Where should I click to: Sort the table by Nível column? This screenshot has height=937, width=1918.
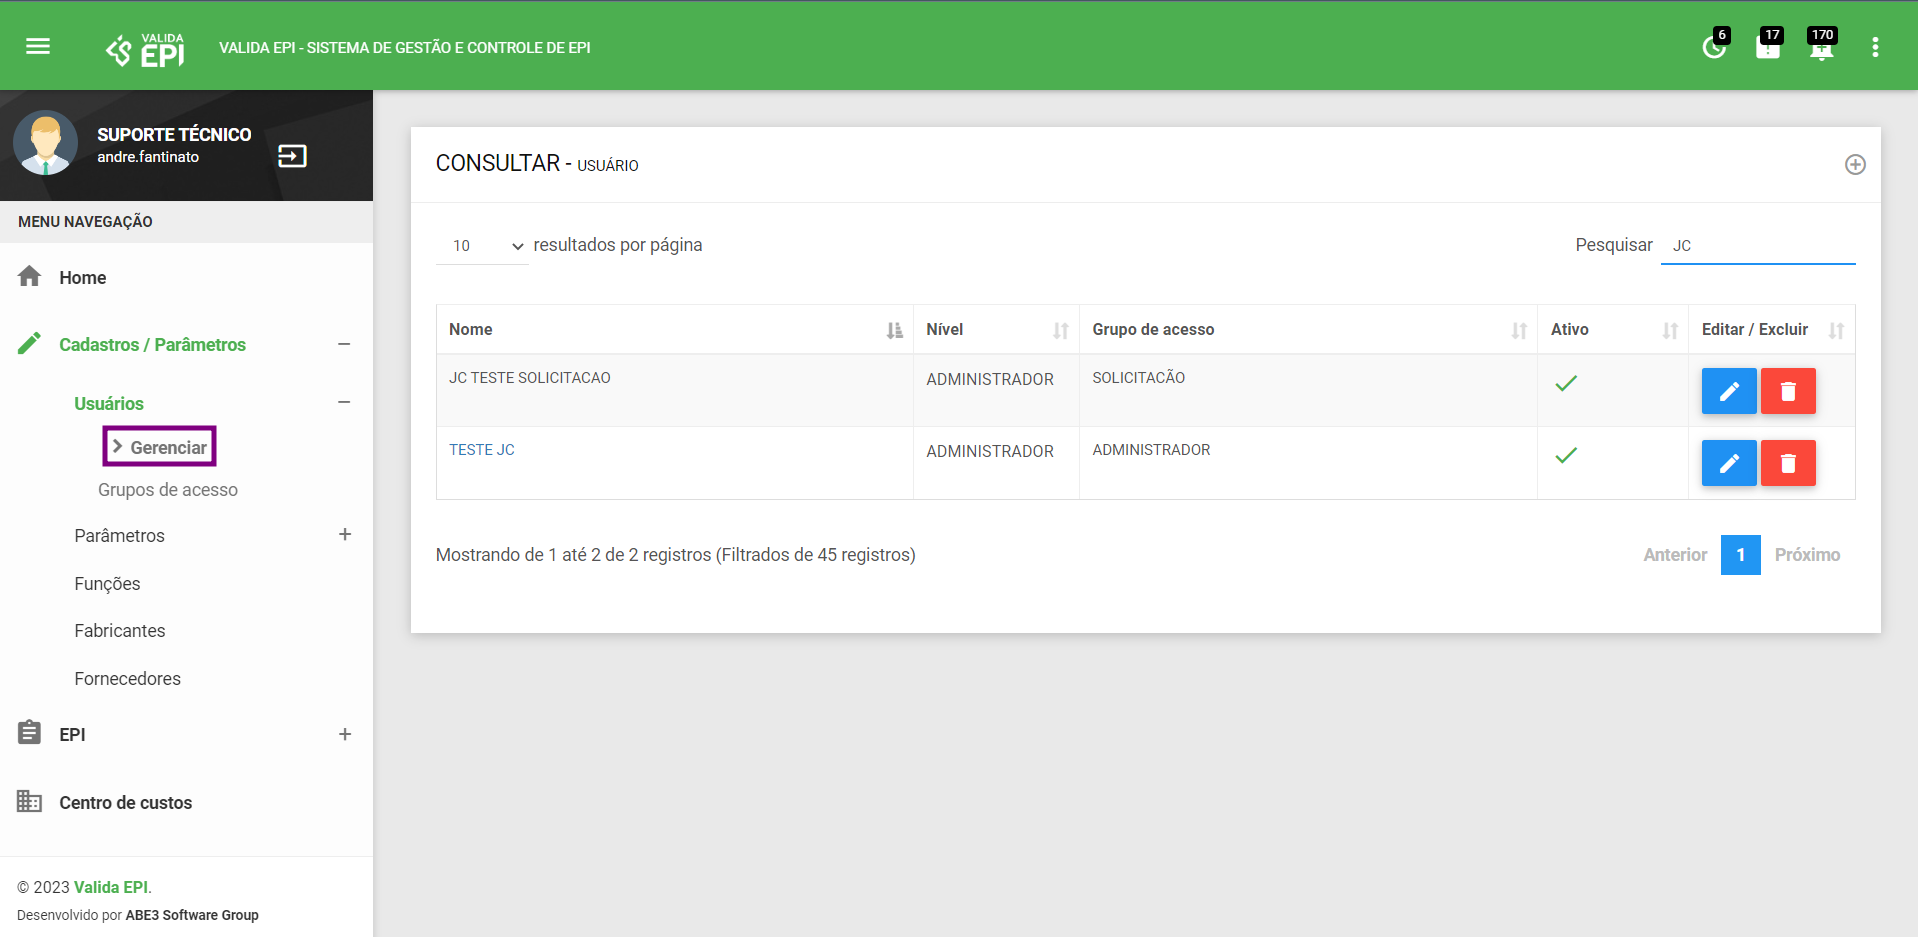(x=996, y=330)
